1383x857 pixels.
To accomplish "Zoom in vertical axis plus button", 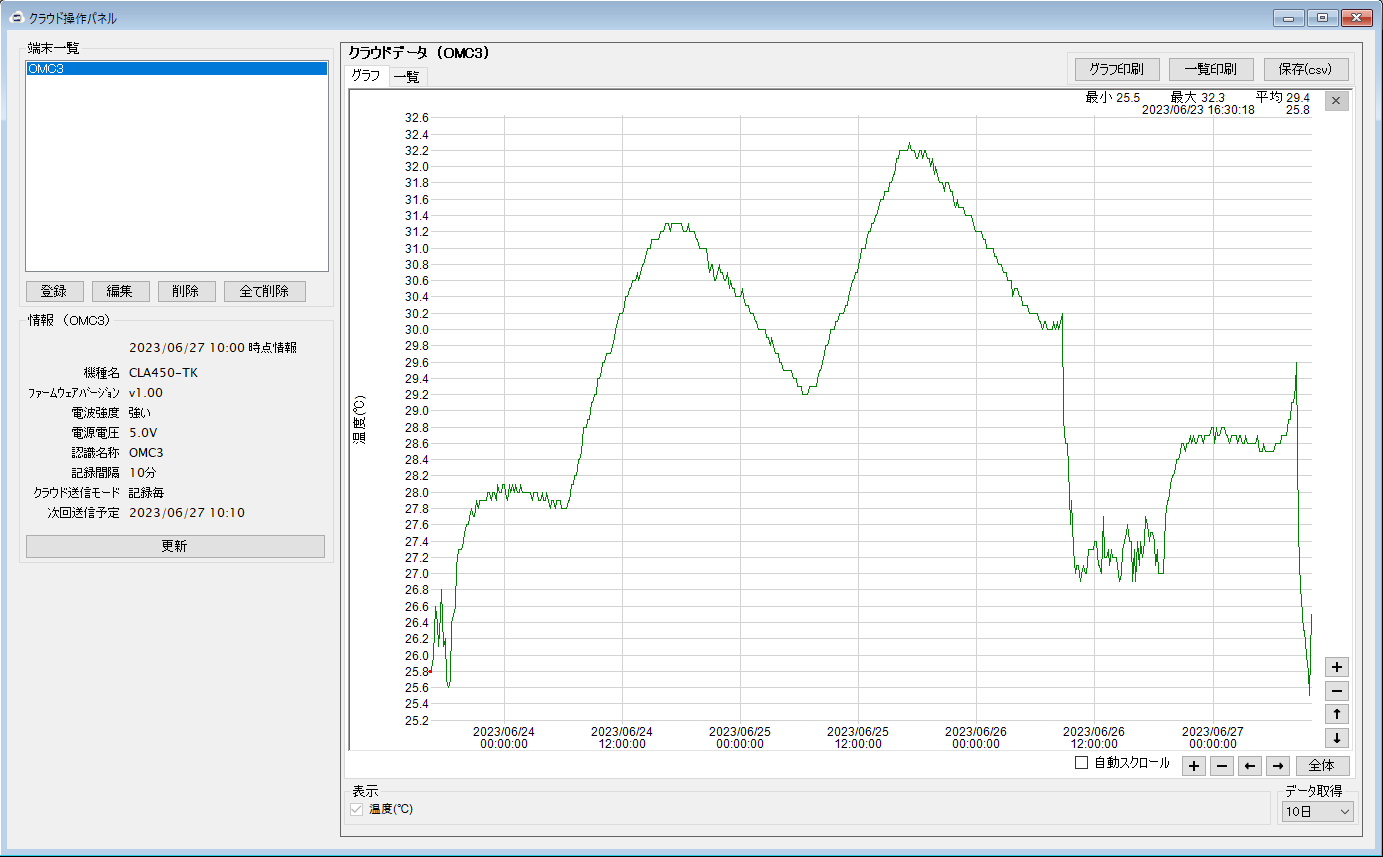I will pyautogui.click(x=1337, y=667).
